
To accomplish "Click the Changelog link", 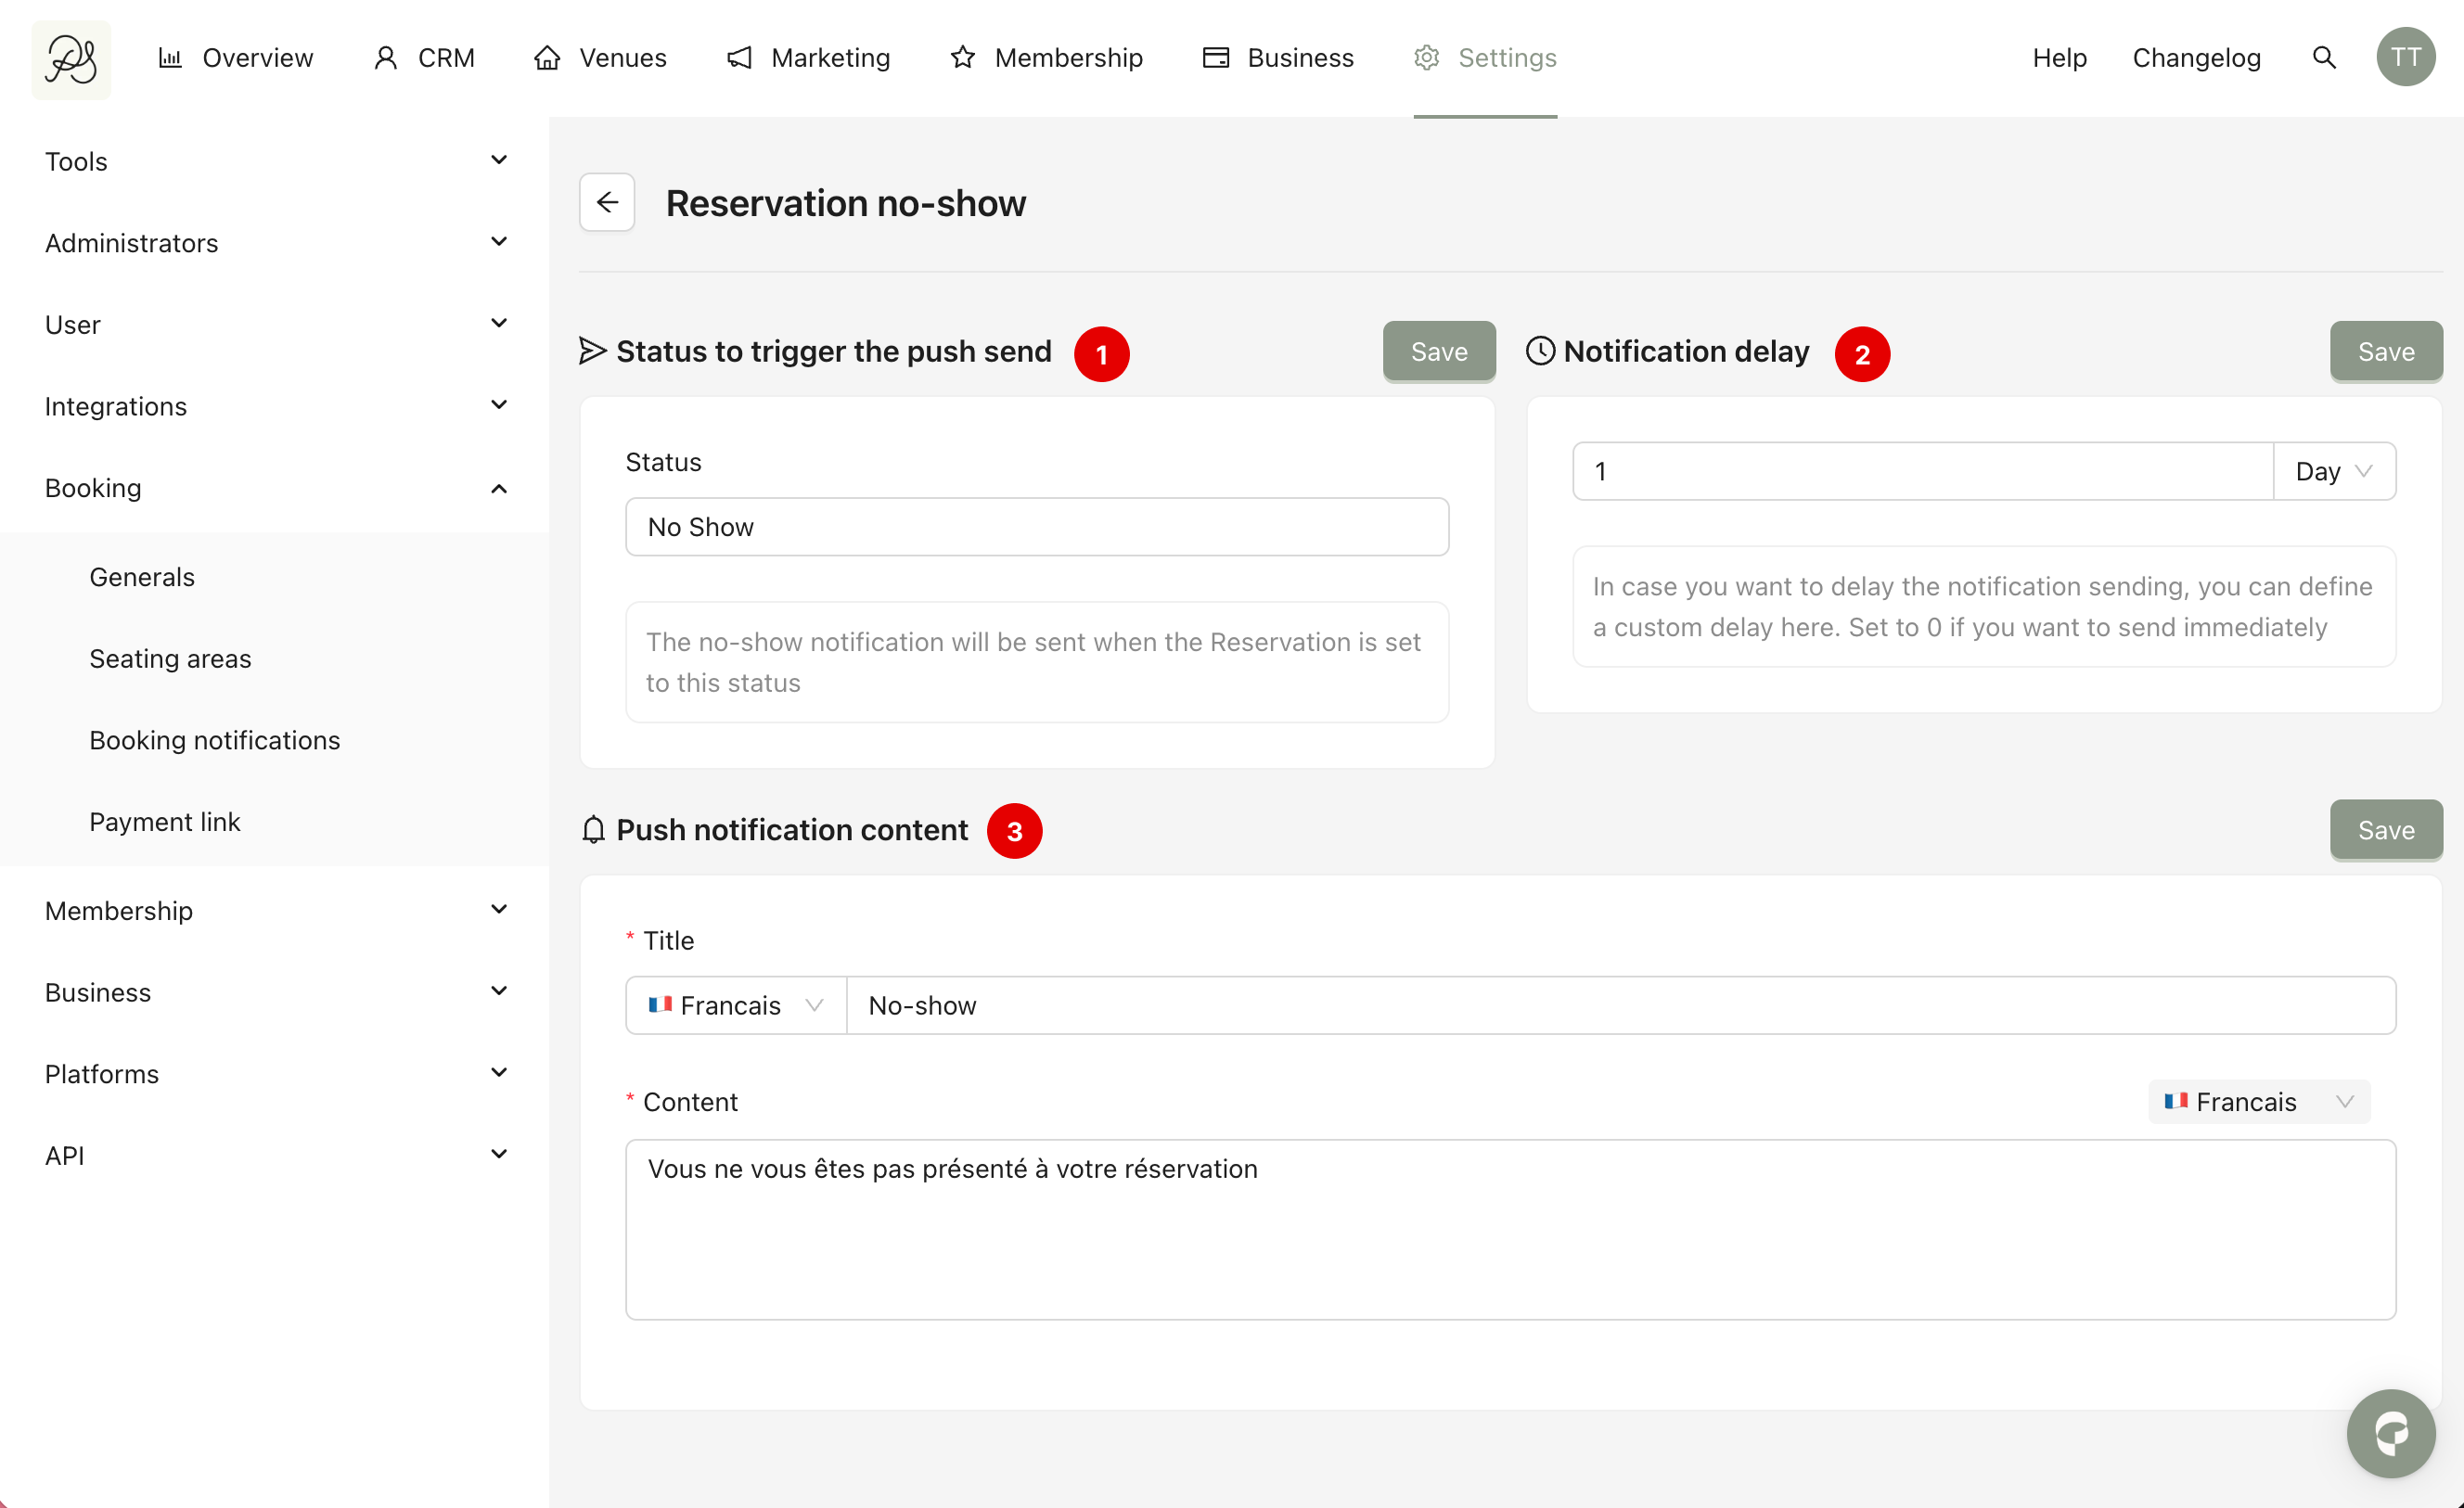I will coord(2196,58).
